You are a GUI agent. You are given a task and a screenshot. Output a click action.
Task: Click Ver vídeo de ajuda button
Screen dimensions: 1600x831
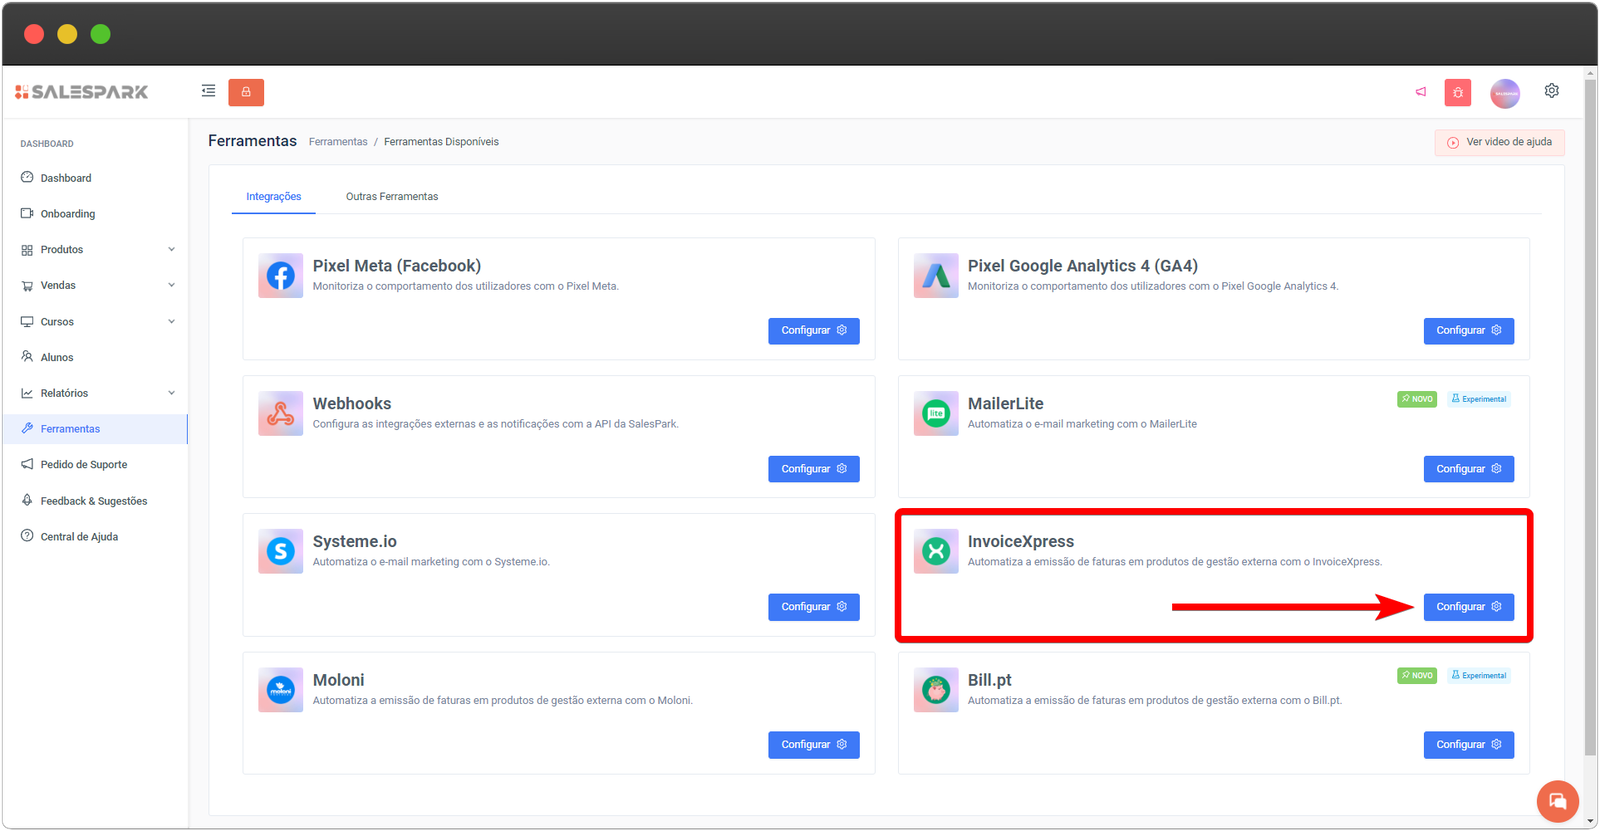tap(1499, 142)
